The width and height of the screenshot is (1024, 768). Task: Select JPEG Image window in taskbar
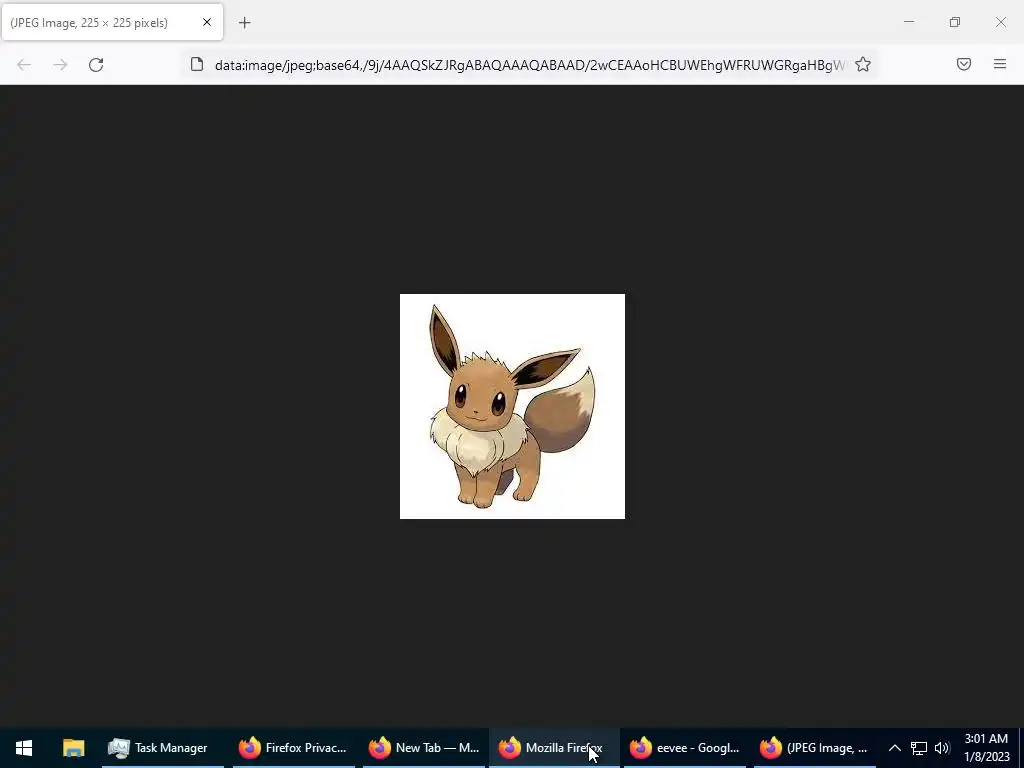[814, 748]
